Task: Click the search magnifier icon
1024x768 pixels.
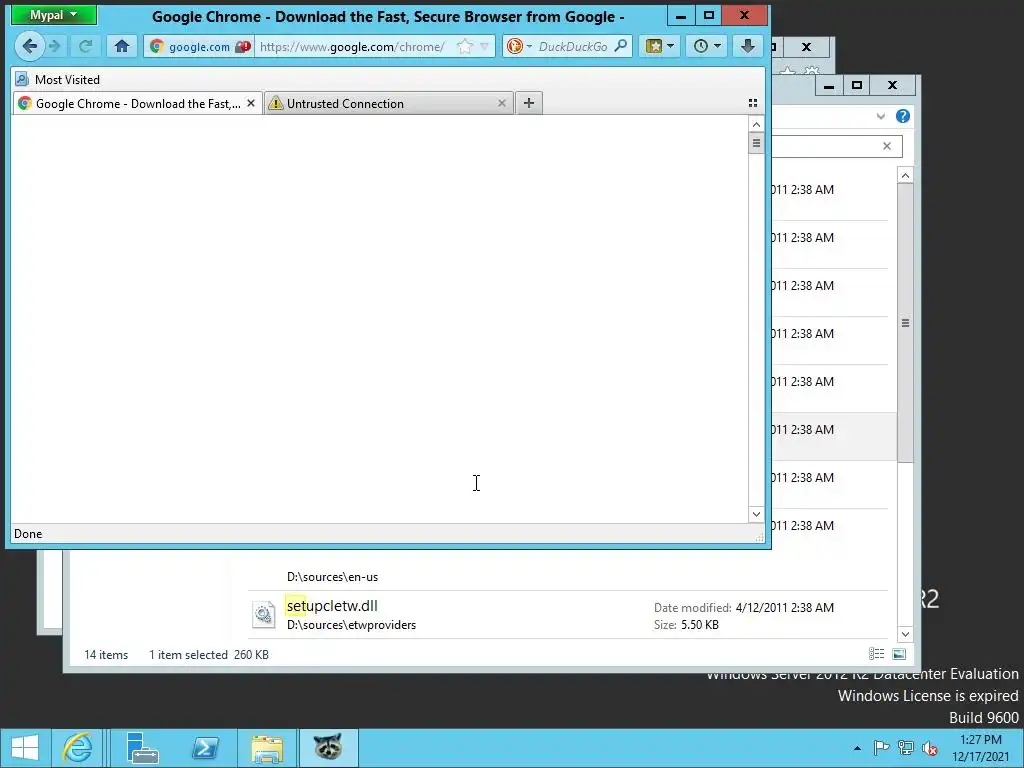Action: click(621, 46)
